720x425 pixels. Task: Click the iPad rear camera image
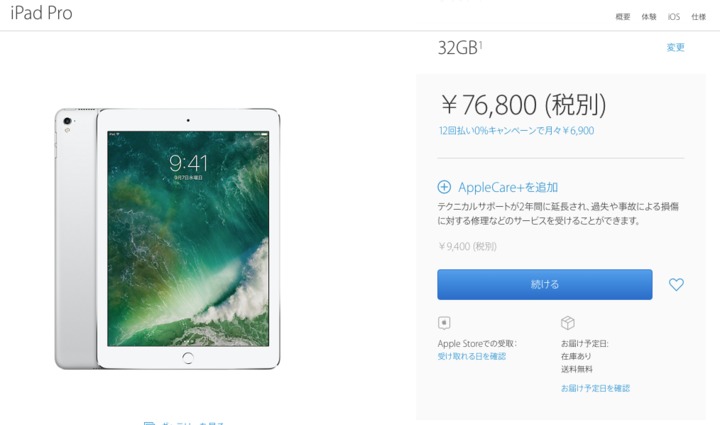tap(68, 121)
